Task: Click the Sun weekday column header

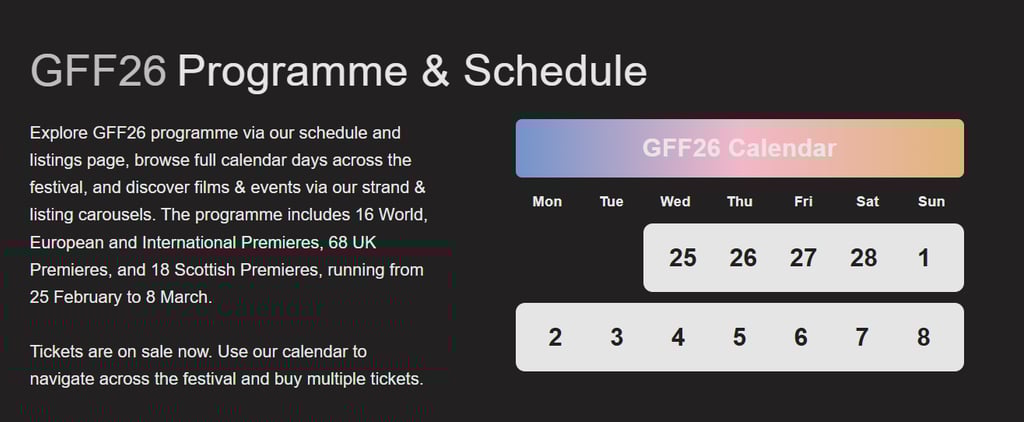Action: pos(931,202)
